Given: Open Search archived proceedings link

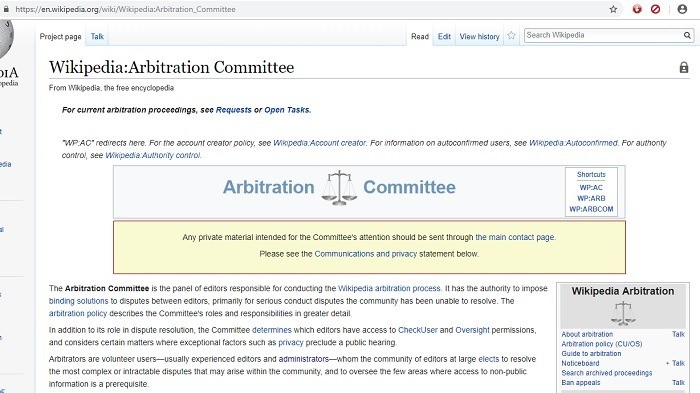Looking at the screenshot, I should [x=607, y=373].
